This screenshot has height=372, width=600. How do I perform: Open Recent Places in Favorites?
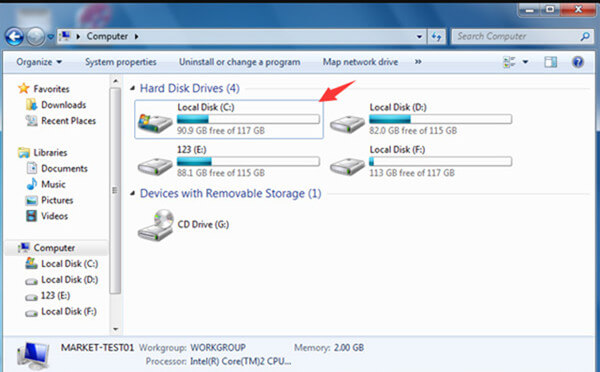pyautogui.click(x=68, y=121)
